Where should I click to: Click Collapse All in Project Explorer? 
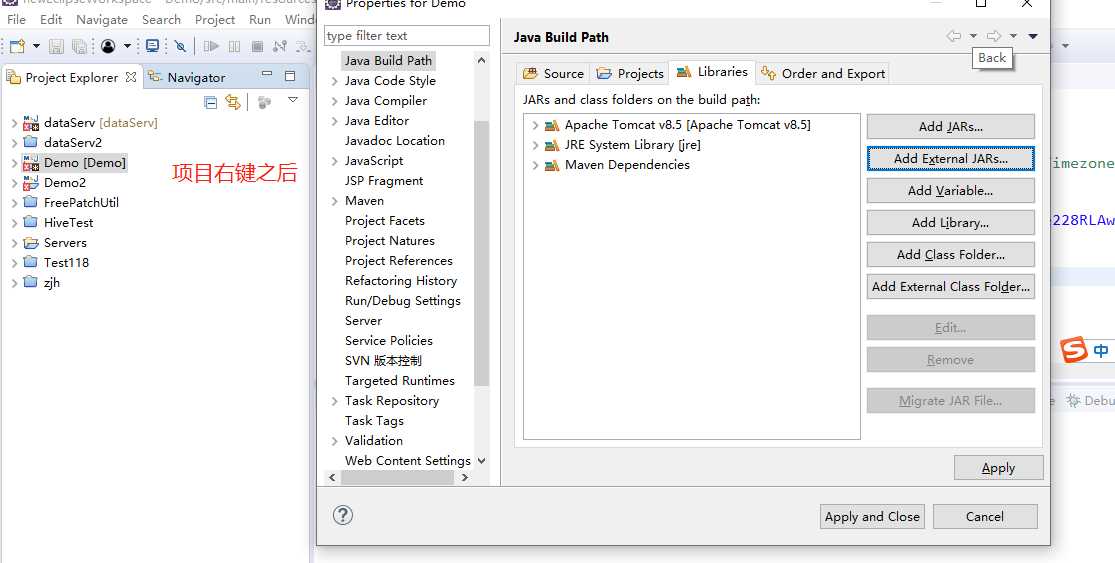[x=210, y=102]
